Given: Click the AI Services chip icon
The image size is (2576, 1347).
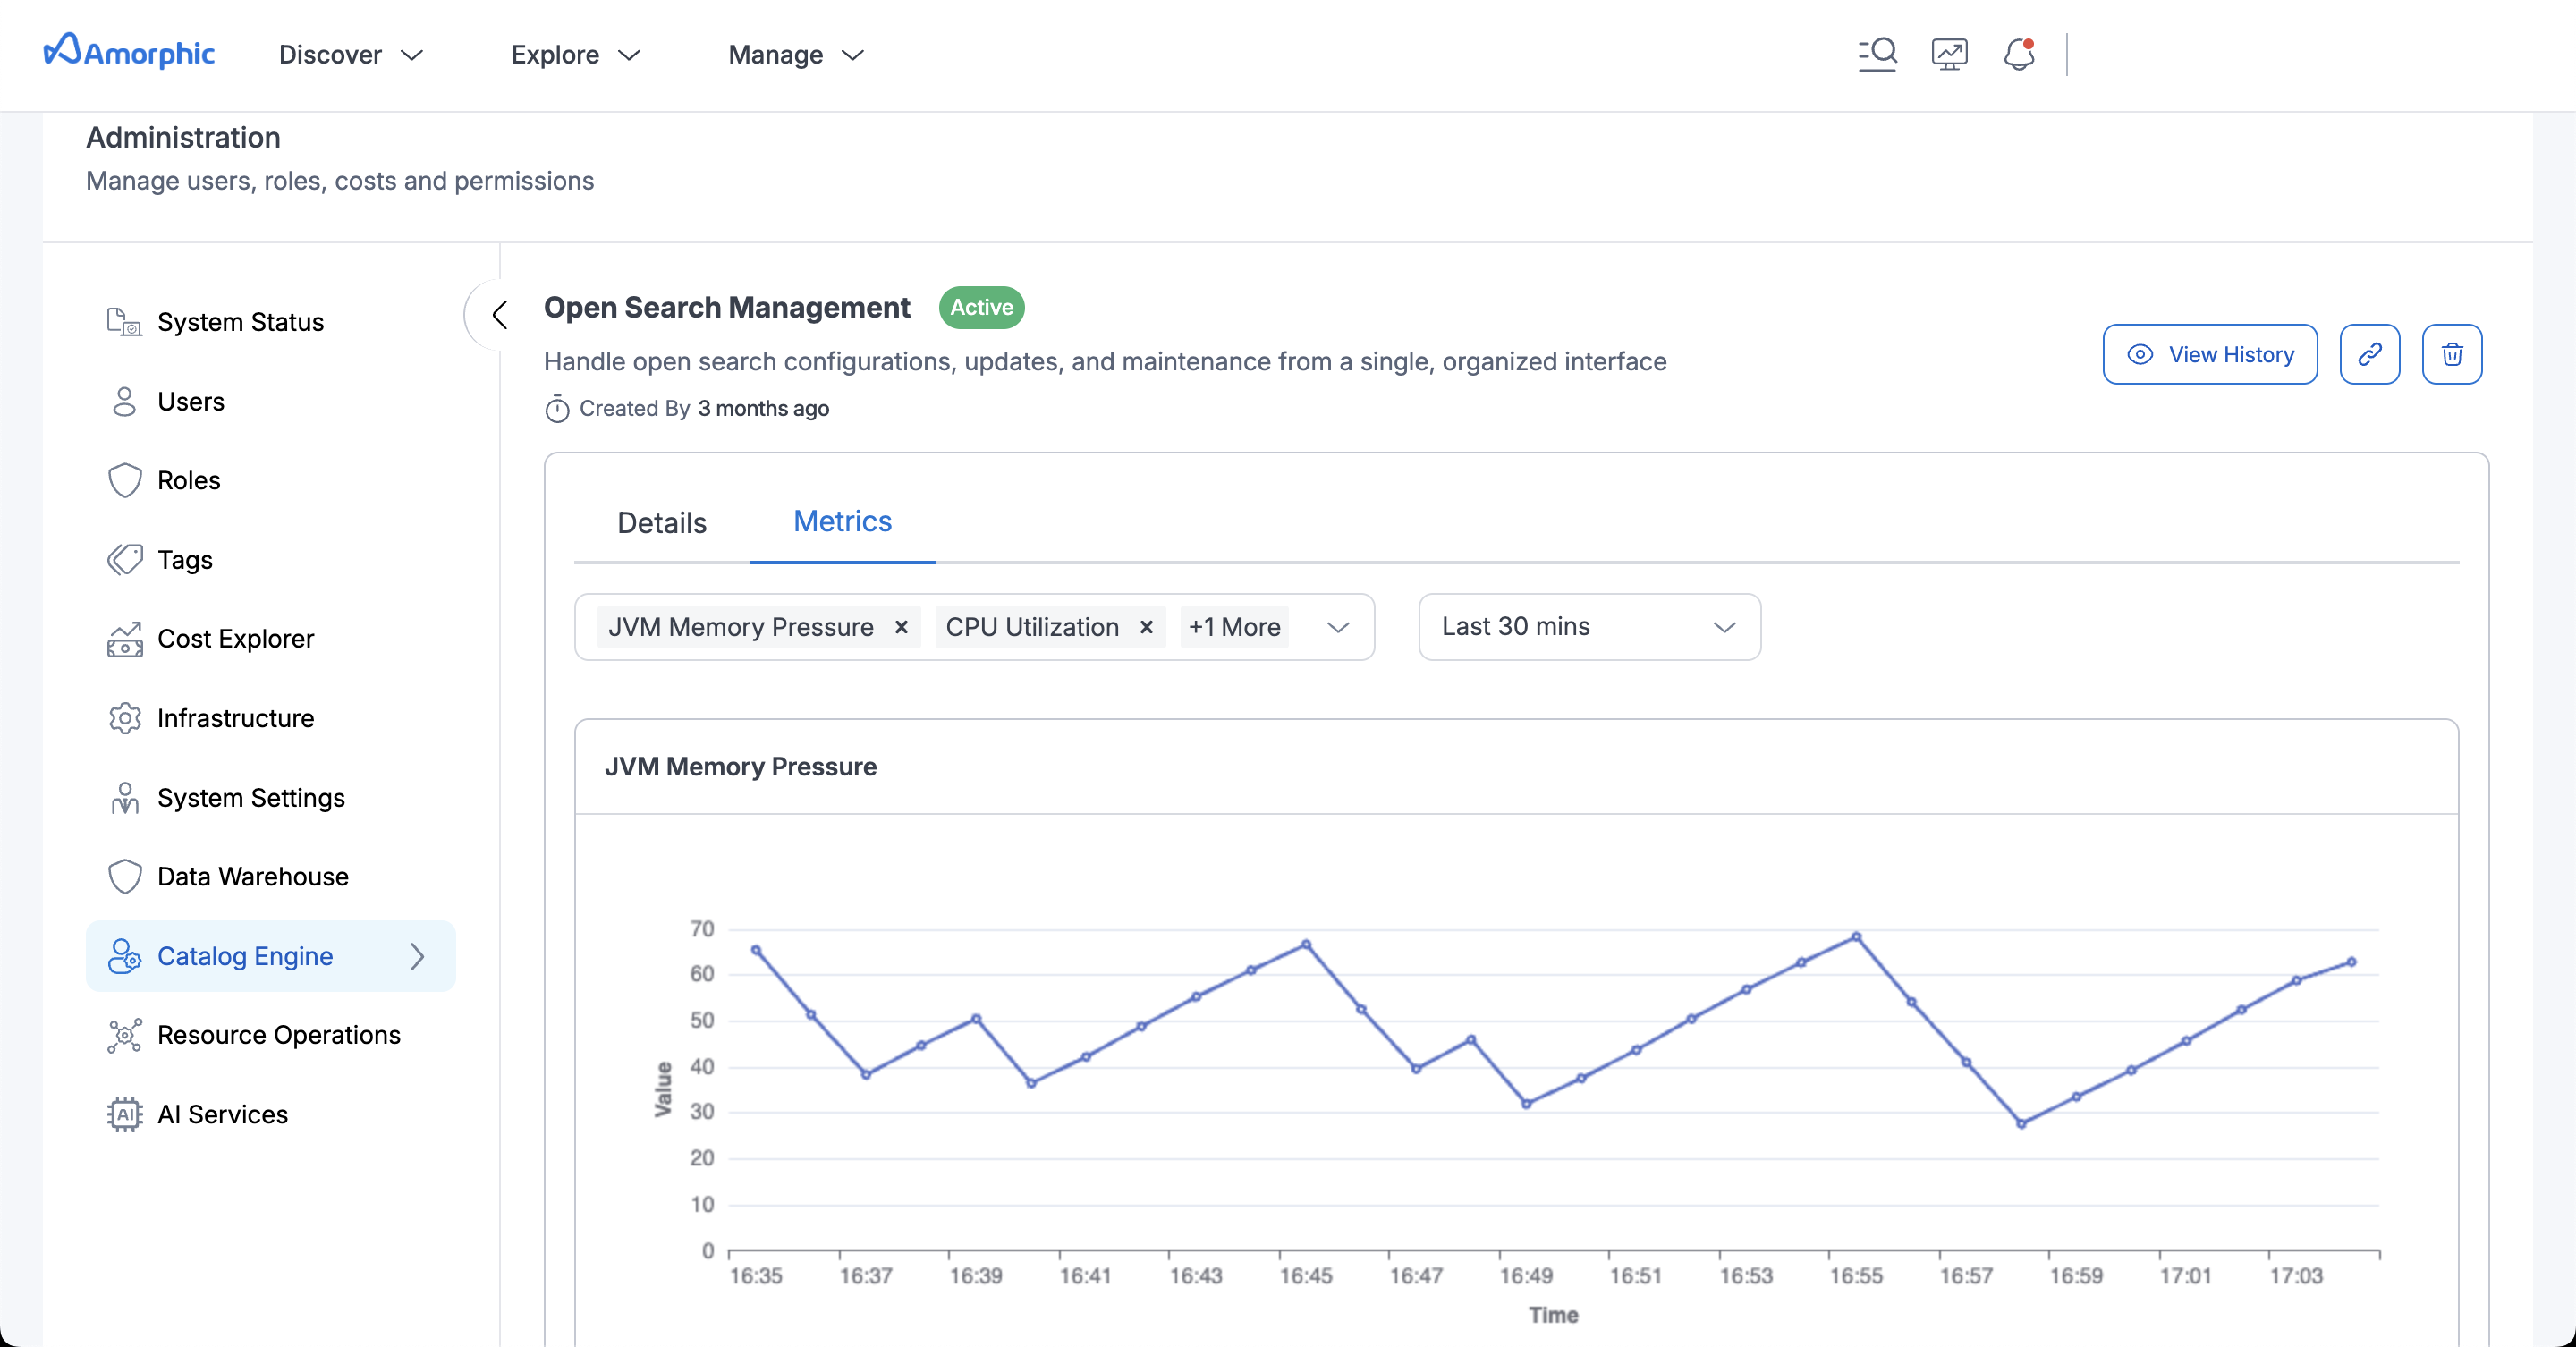Looking at the screenshot, I should (124, 1114).
